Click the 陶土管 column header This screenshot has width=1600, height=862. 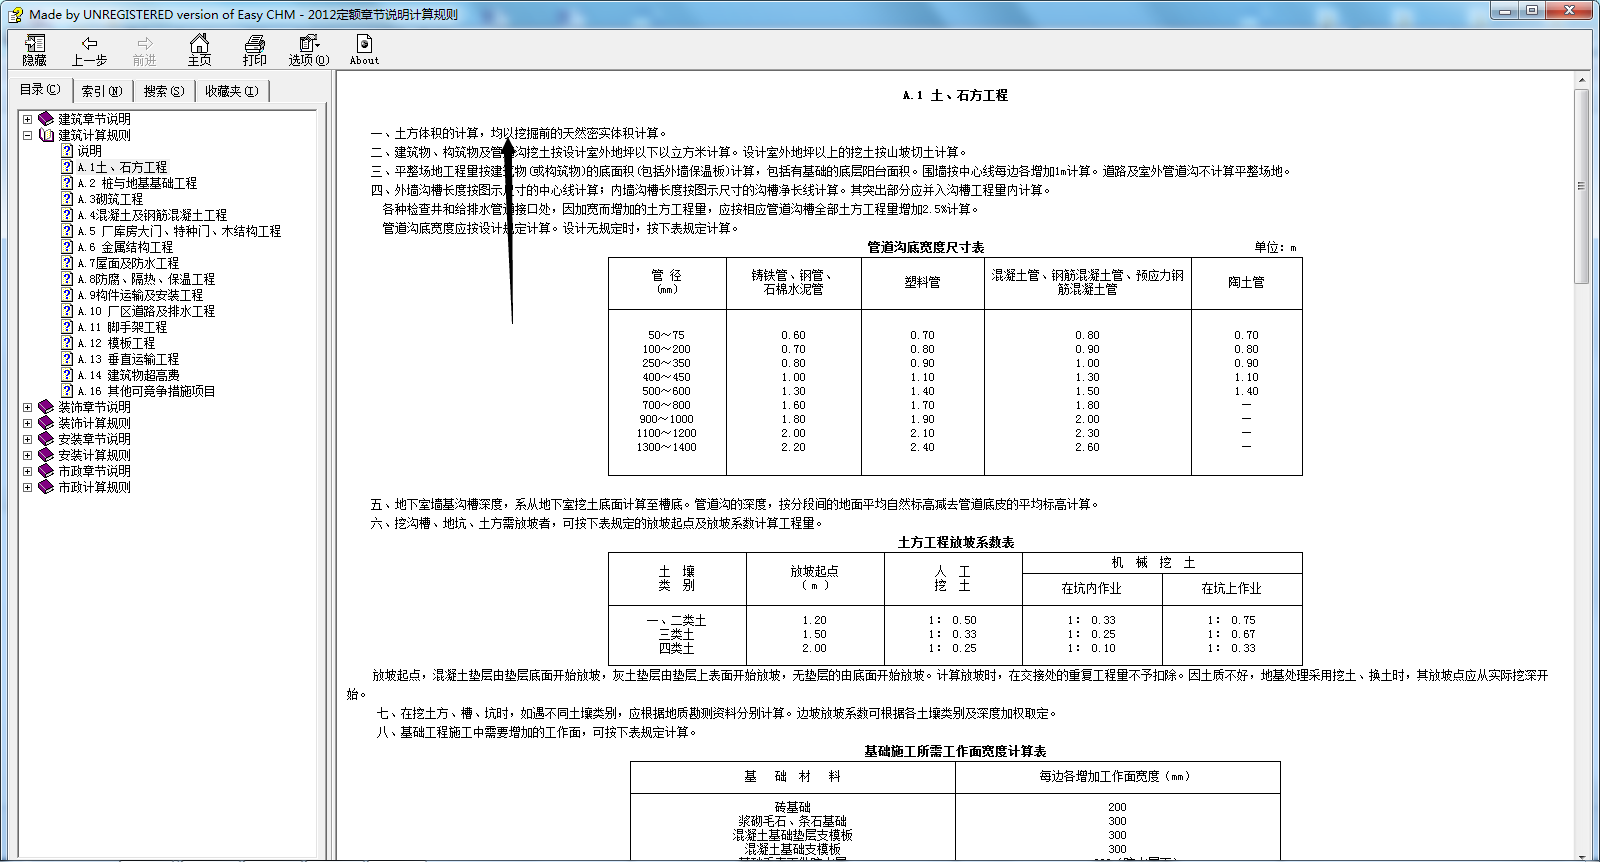[x=1246, y=282]
